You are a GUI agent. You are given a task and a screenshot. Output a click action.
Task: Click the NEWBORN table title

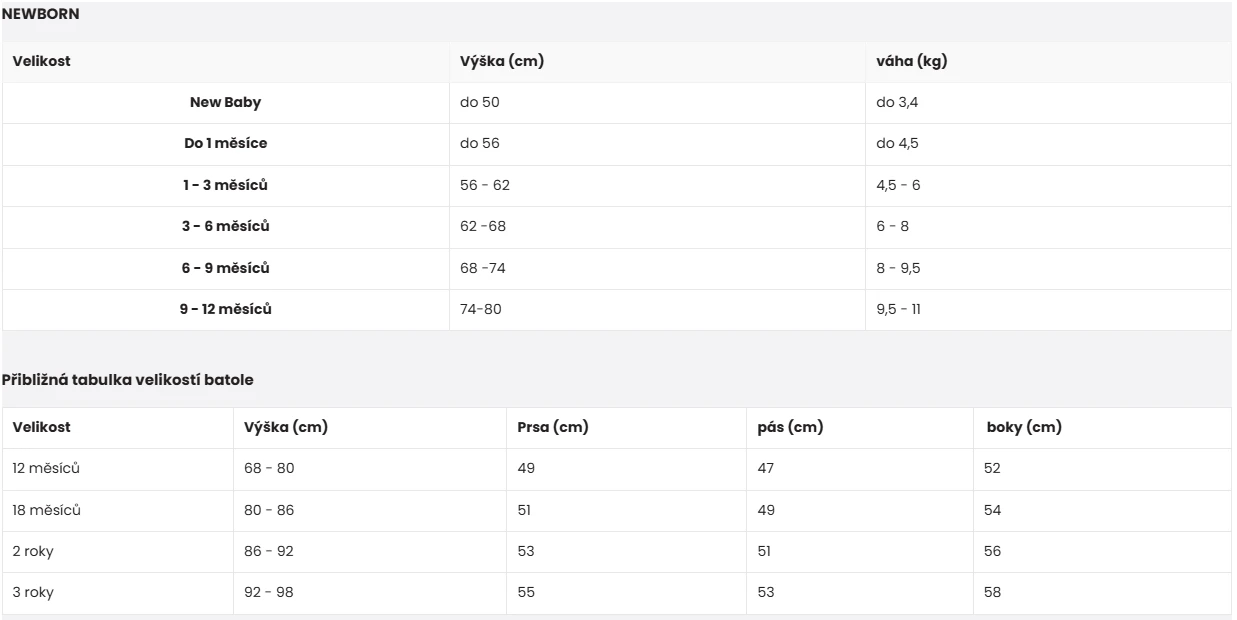tap(41, 14)
